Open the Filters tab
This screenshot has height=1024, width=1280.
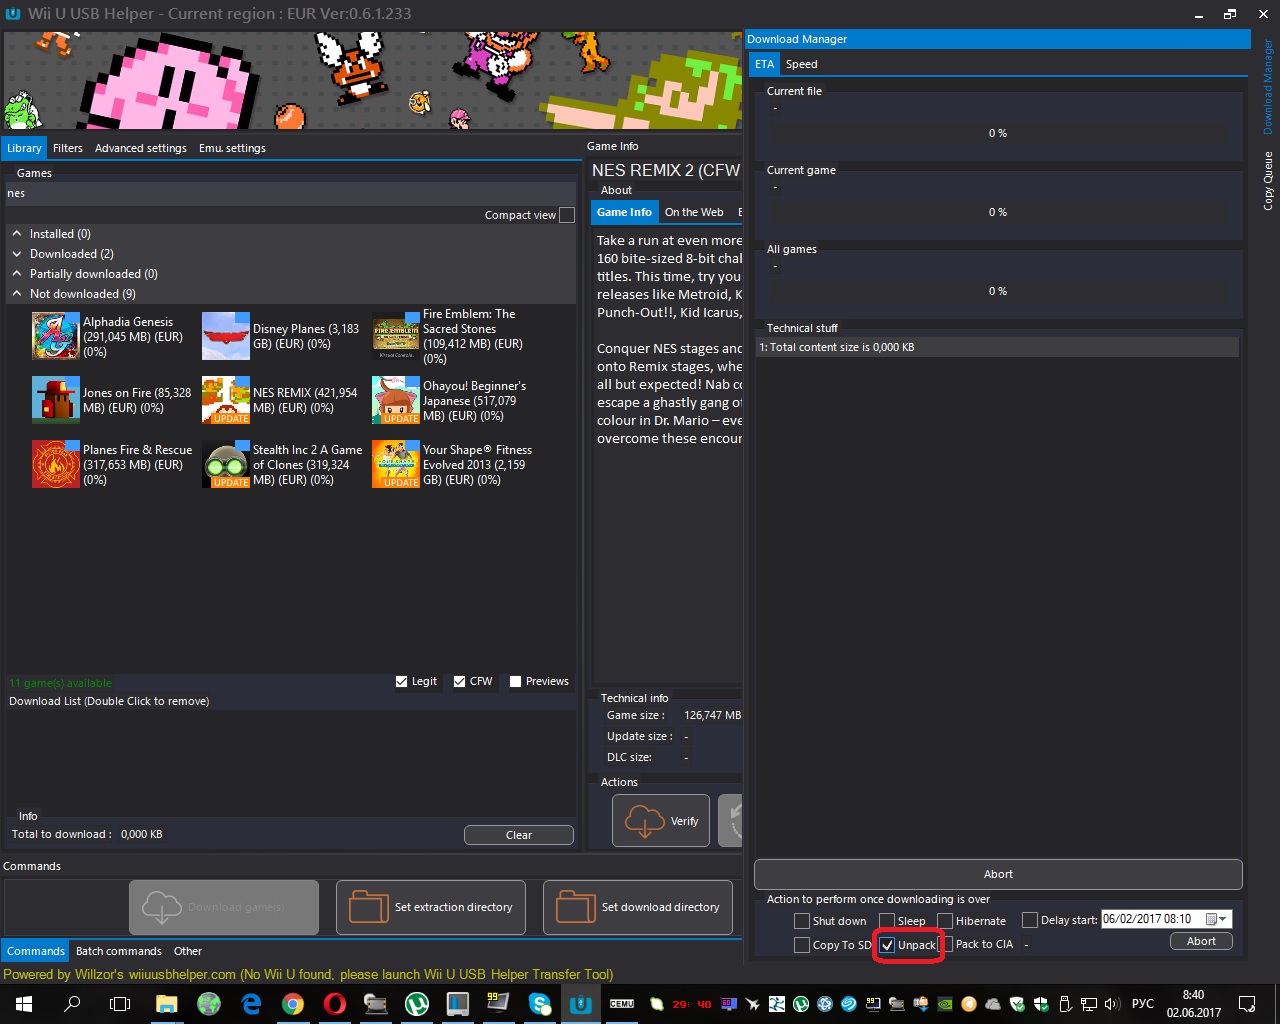point(68,148)
